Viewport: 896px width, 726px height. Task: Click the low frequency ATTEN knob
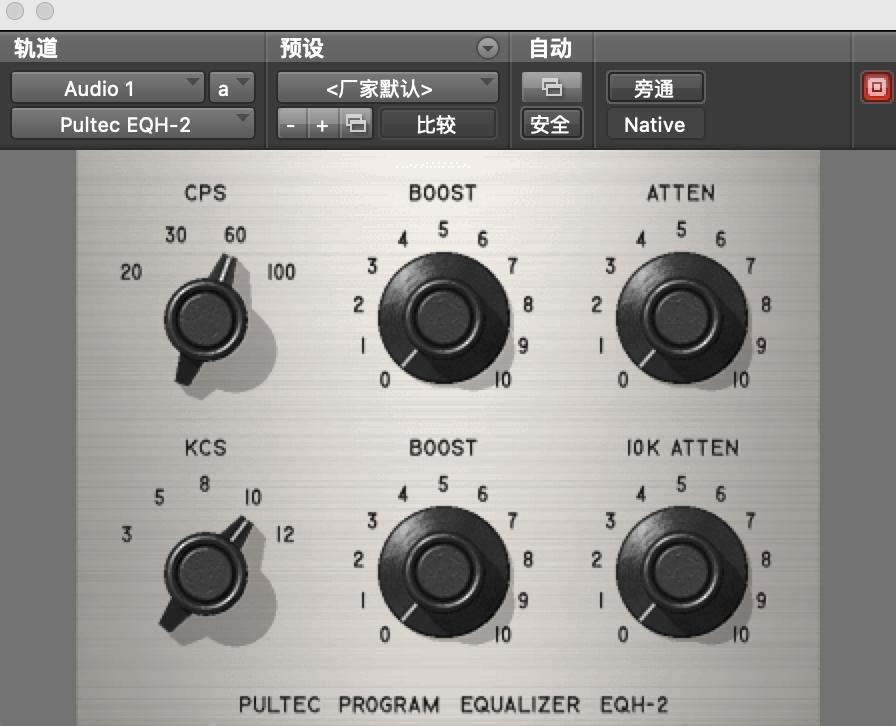pyautogui.click(x=682, y=318)
